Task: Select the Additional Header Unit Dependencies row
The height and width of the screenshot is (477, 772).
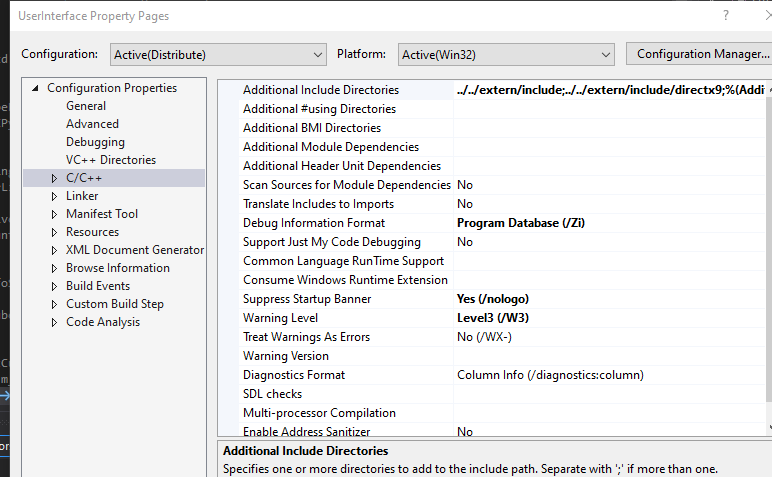Action: click(502, 166)
